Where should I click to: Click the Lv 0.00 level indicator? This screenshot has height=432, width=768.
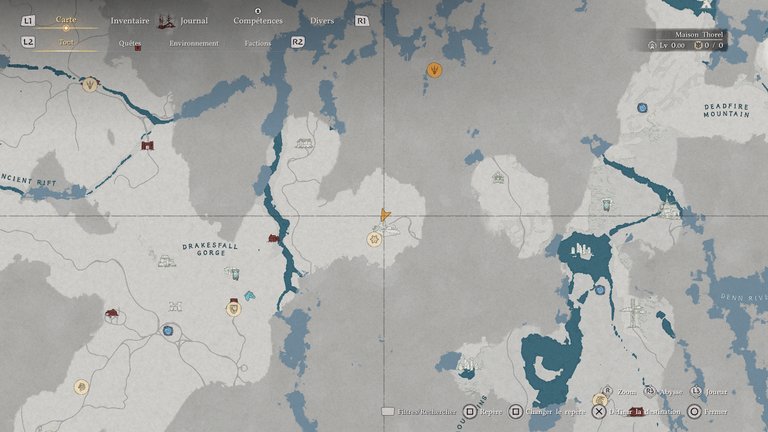[667, 45]
